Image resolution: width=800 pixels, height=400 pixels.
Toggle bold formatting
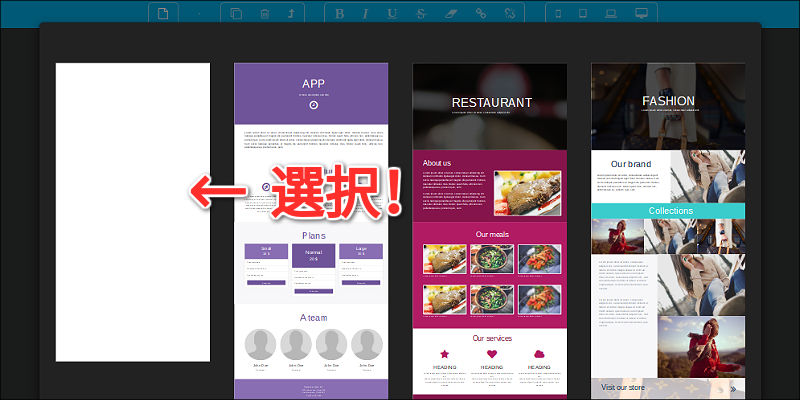[x=339, y=14]
